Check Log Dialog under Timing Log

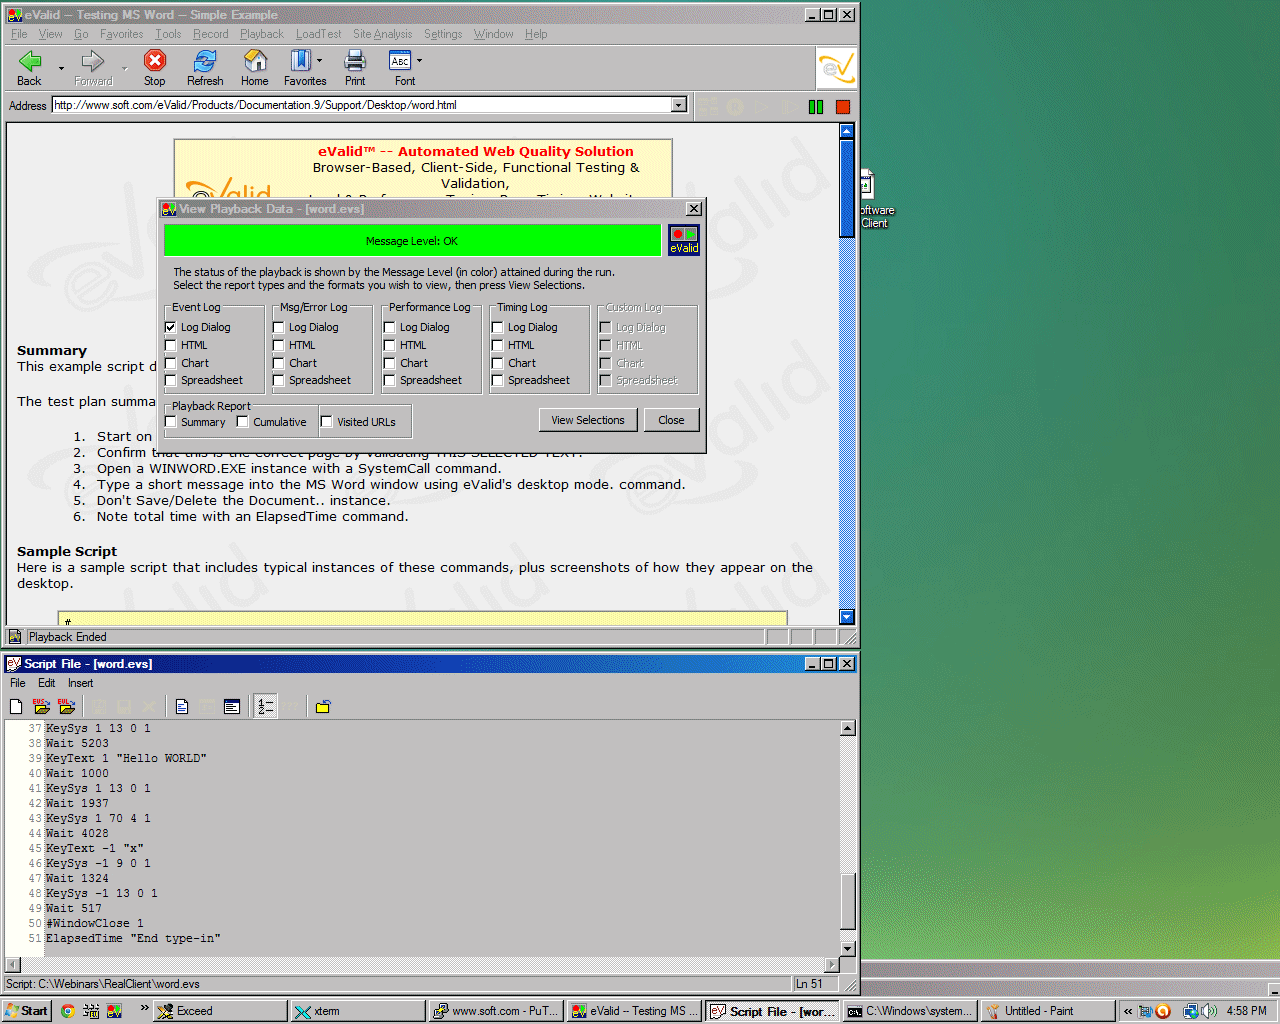coord(498,327)
